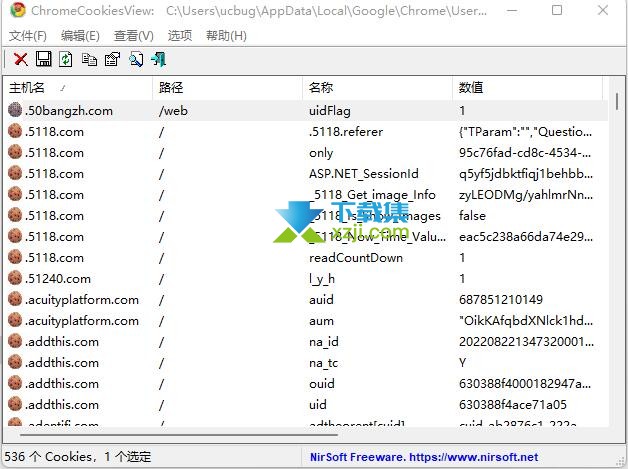Select the _5118_Get_image_Info cookie

pos(372,195)
